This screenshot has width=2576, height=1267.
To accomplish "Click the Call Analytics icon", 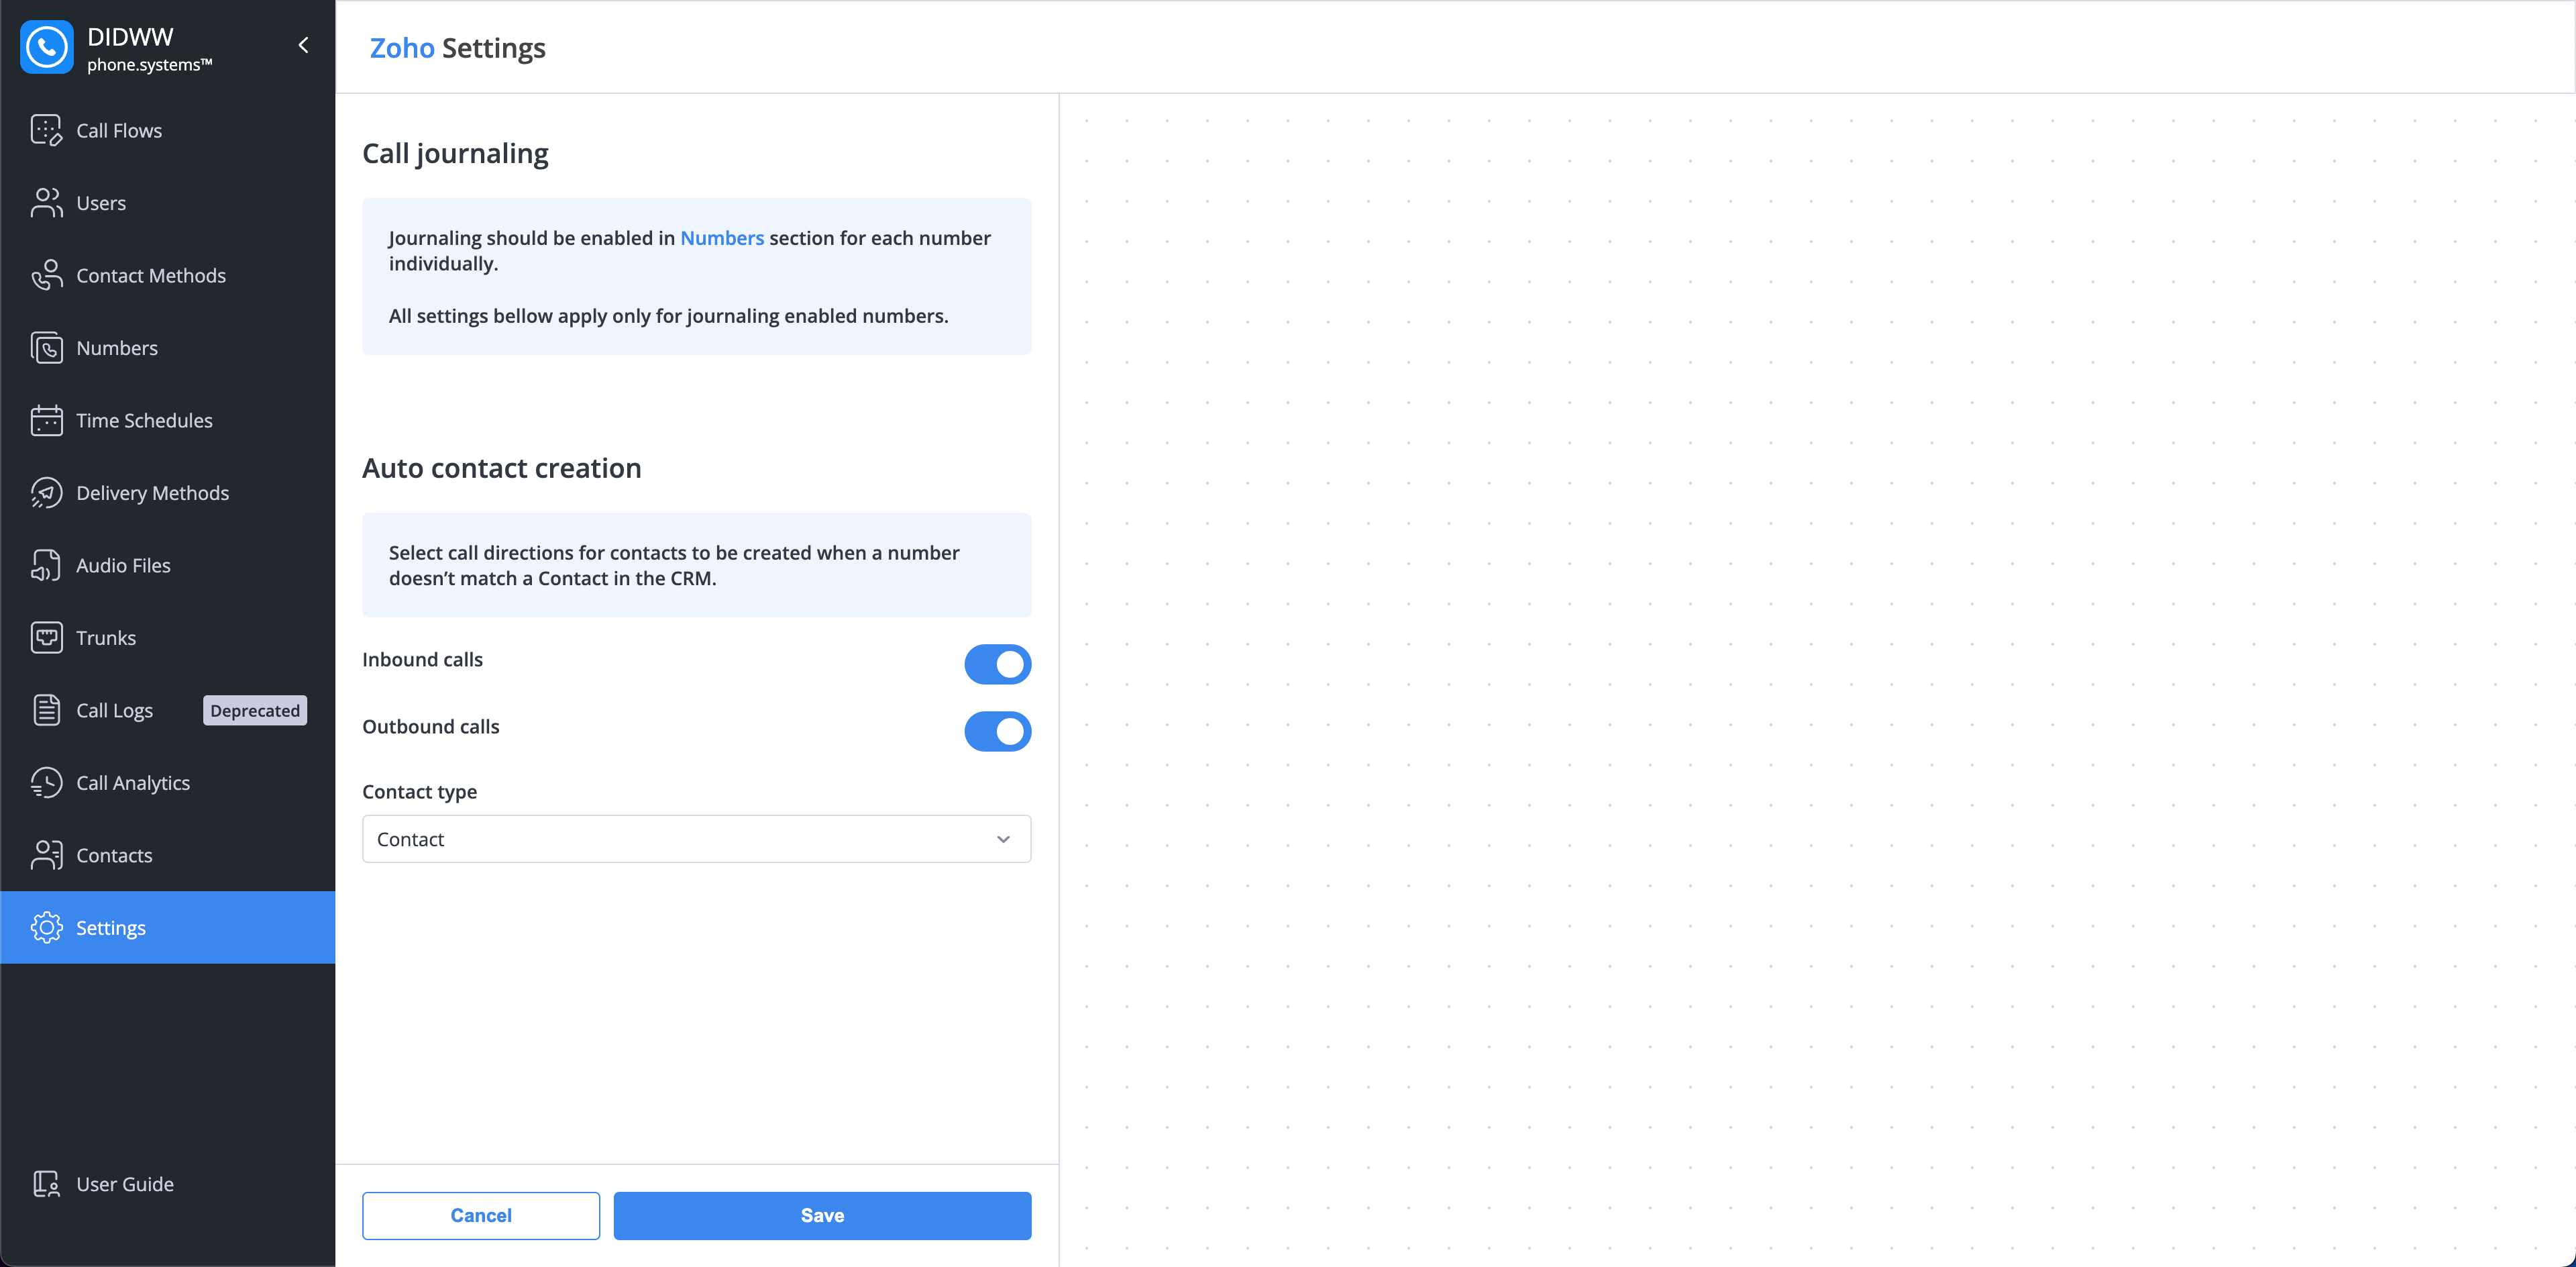I will click(46, 782).
